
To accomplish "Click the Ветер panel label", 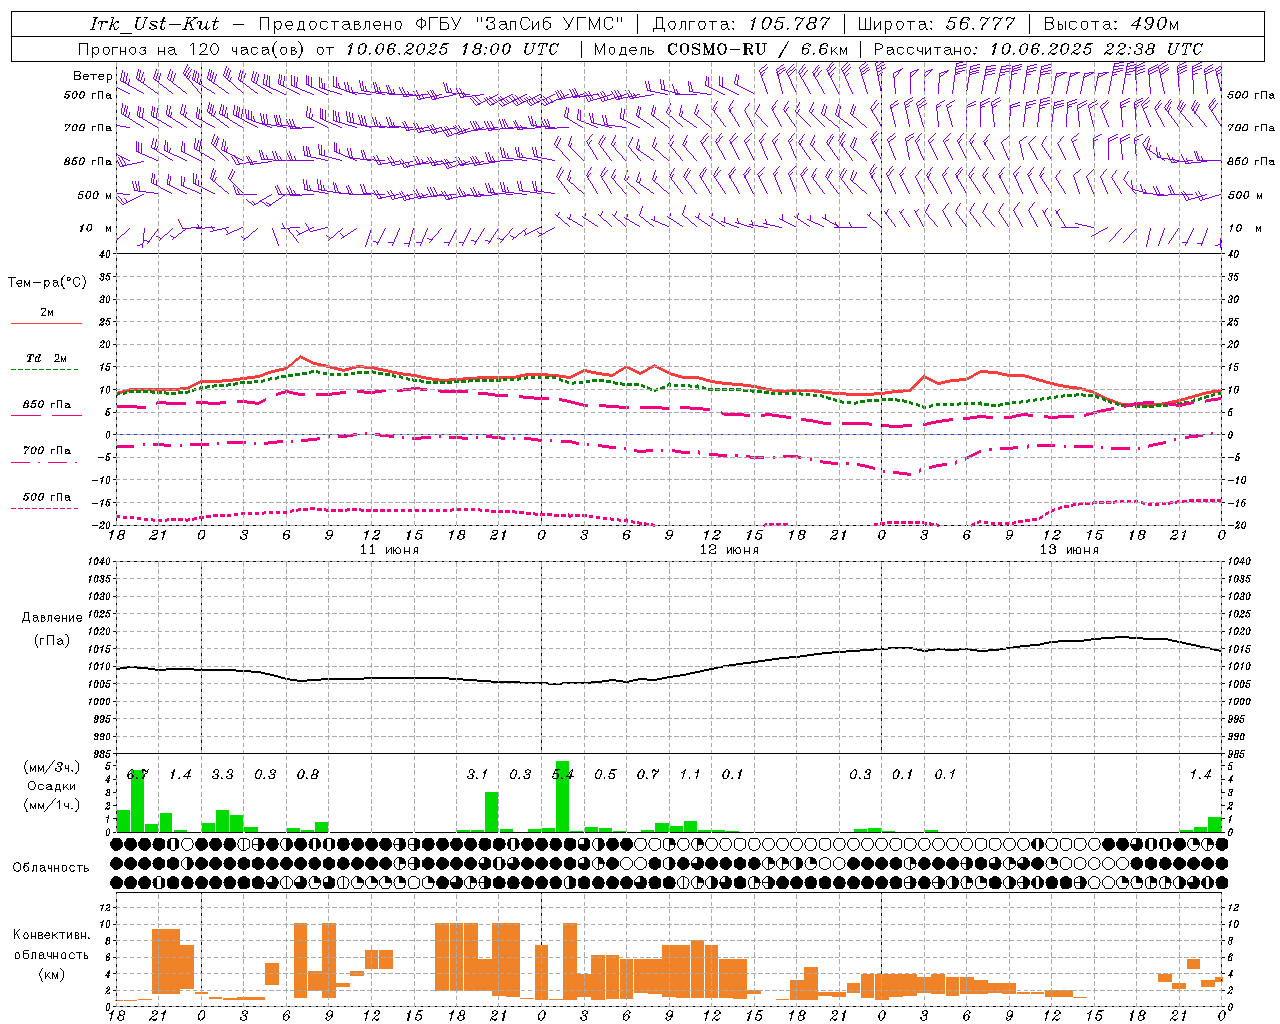I will tap(92, 76).
